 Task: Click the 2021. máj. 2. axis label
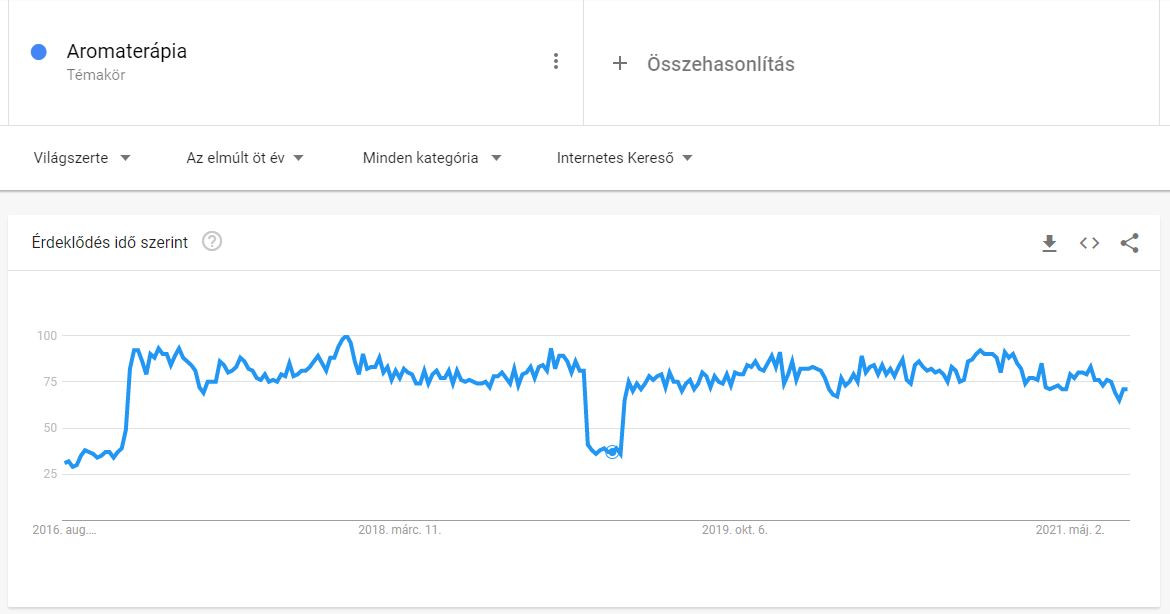1070,530
